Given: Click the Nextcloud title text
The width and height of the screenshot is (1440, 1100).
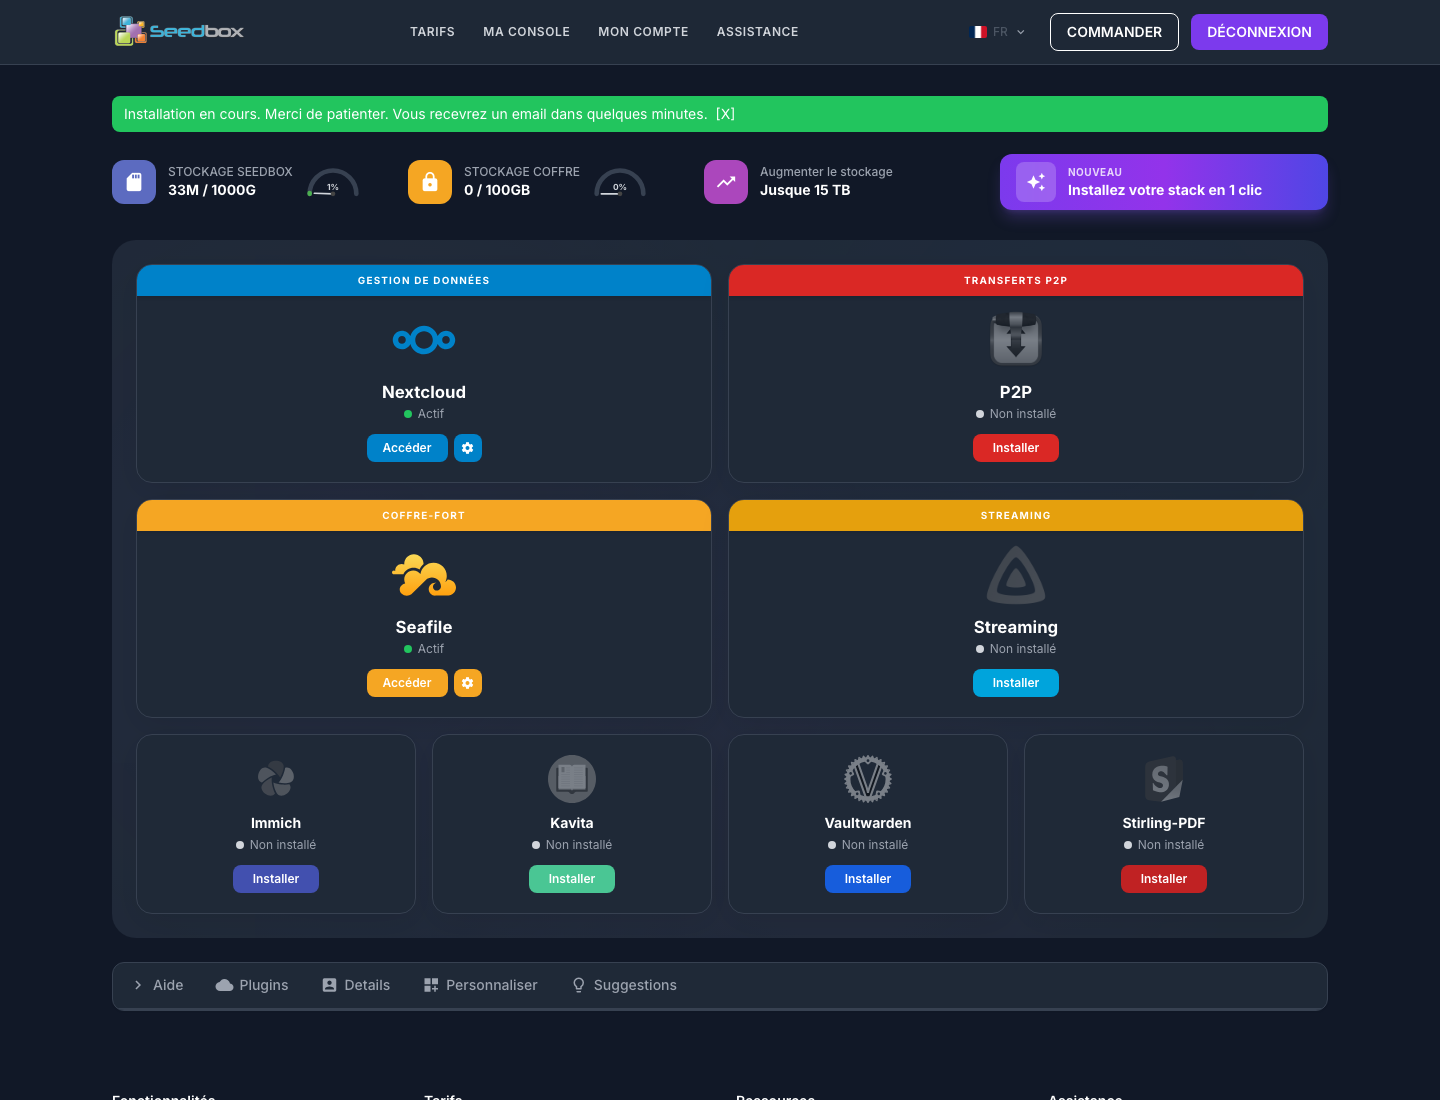Looking at the screenshot, I should pyautogui.click(x=424, y=392).
